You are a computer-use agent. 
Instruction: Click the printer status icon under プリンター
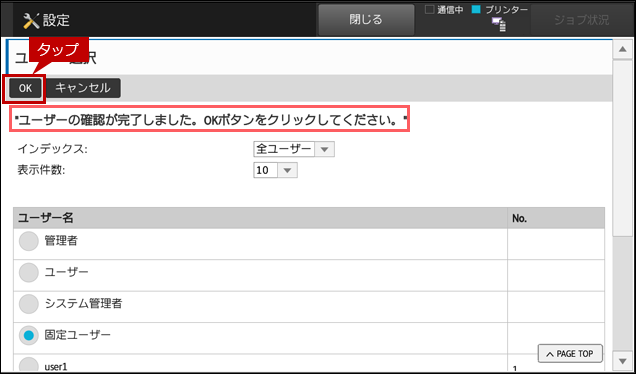(x=499, y=24)
